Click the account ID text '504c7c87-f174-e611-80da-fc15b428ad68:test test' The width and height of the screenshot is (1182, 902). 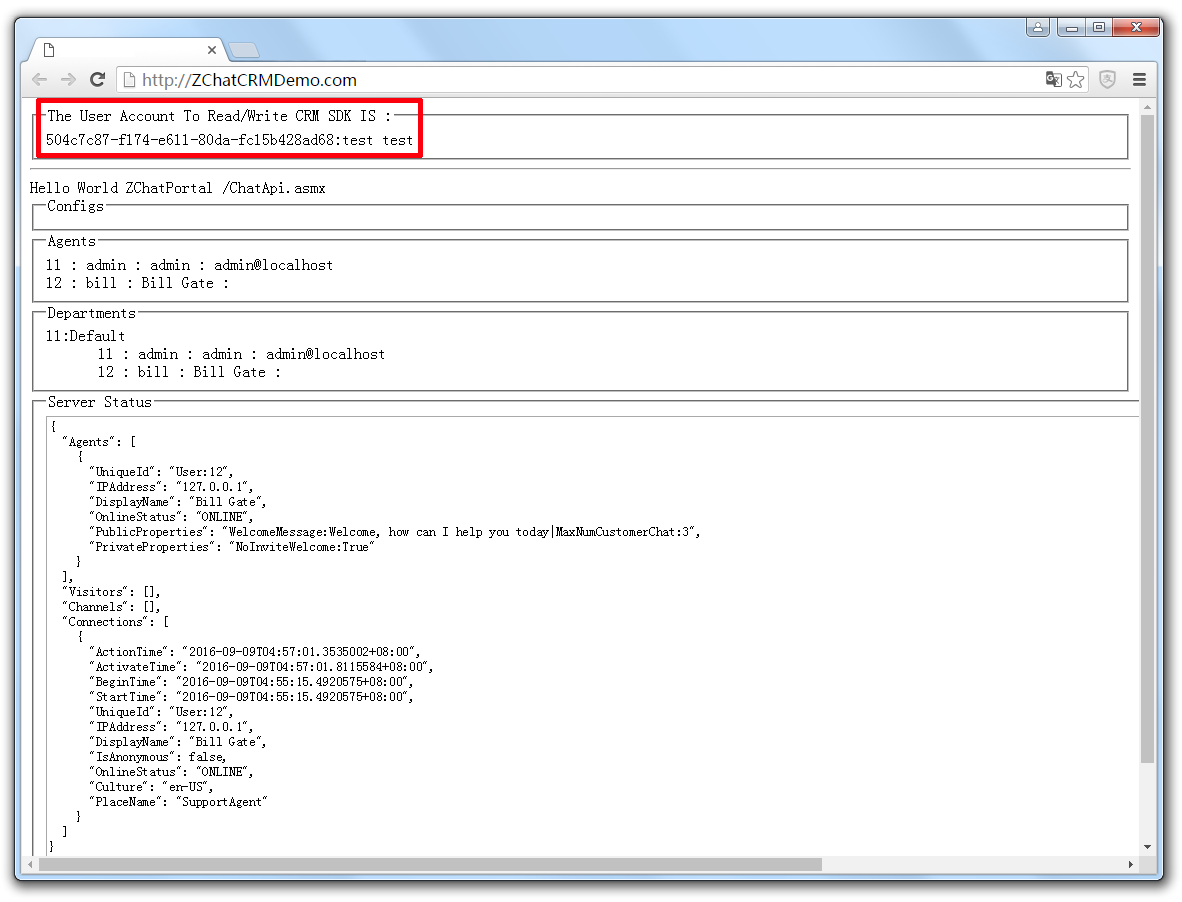coord(229,140)
